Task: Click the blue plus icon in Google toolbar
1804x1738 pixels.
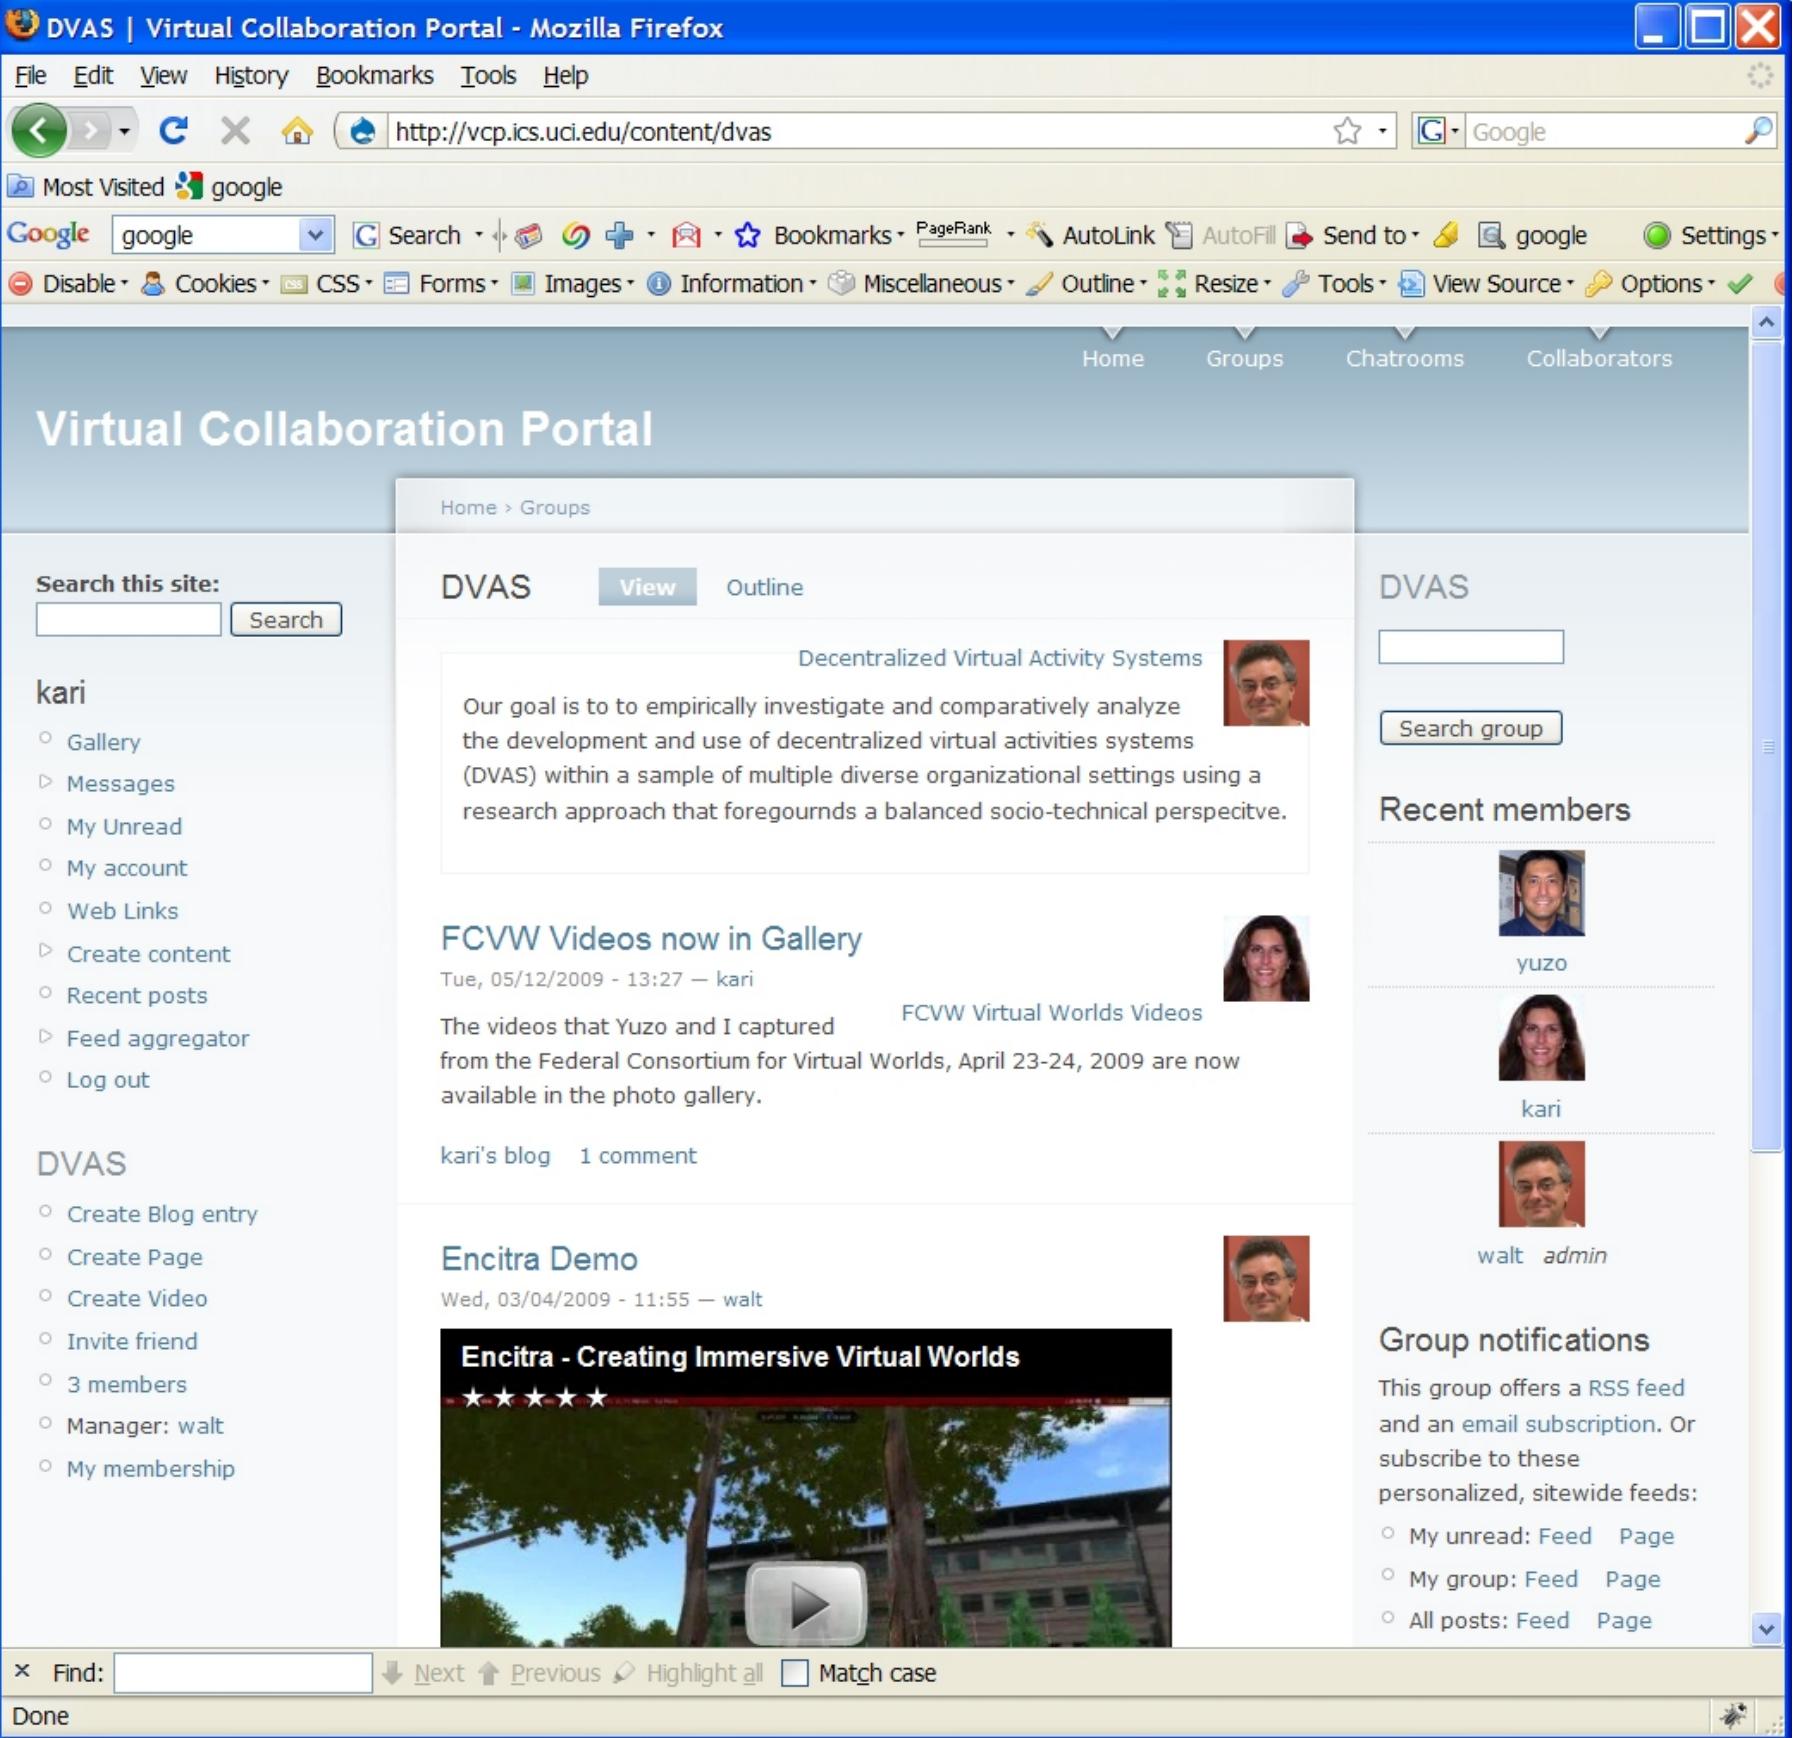Action: tap(620, 235)
